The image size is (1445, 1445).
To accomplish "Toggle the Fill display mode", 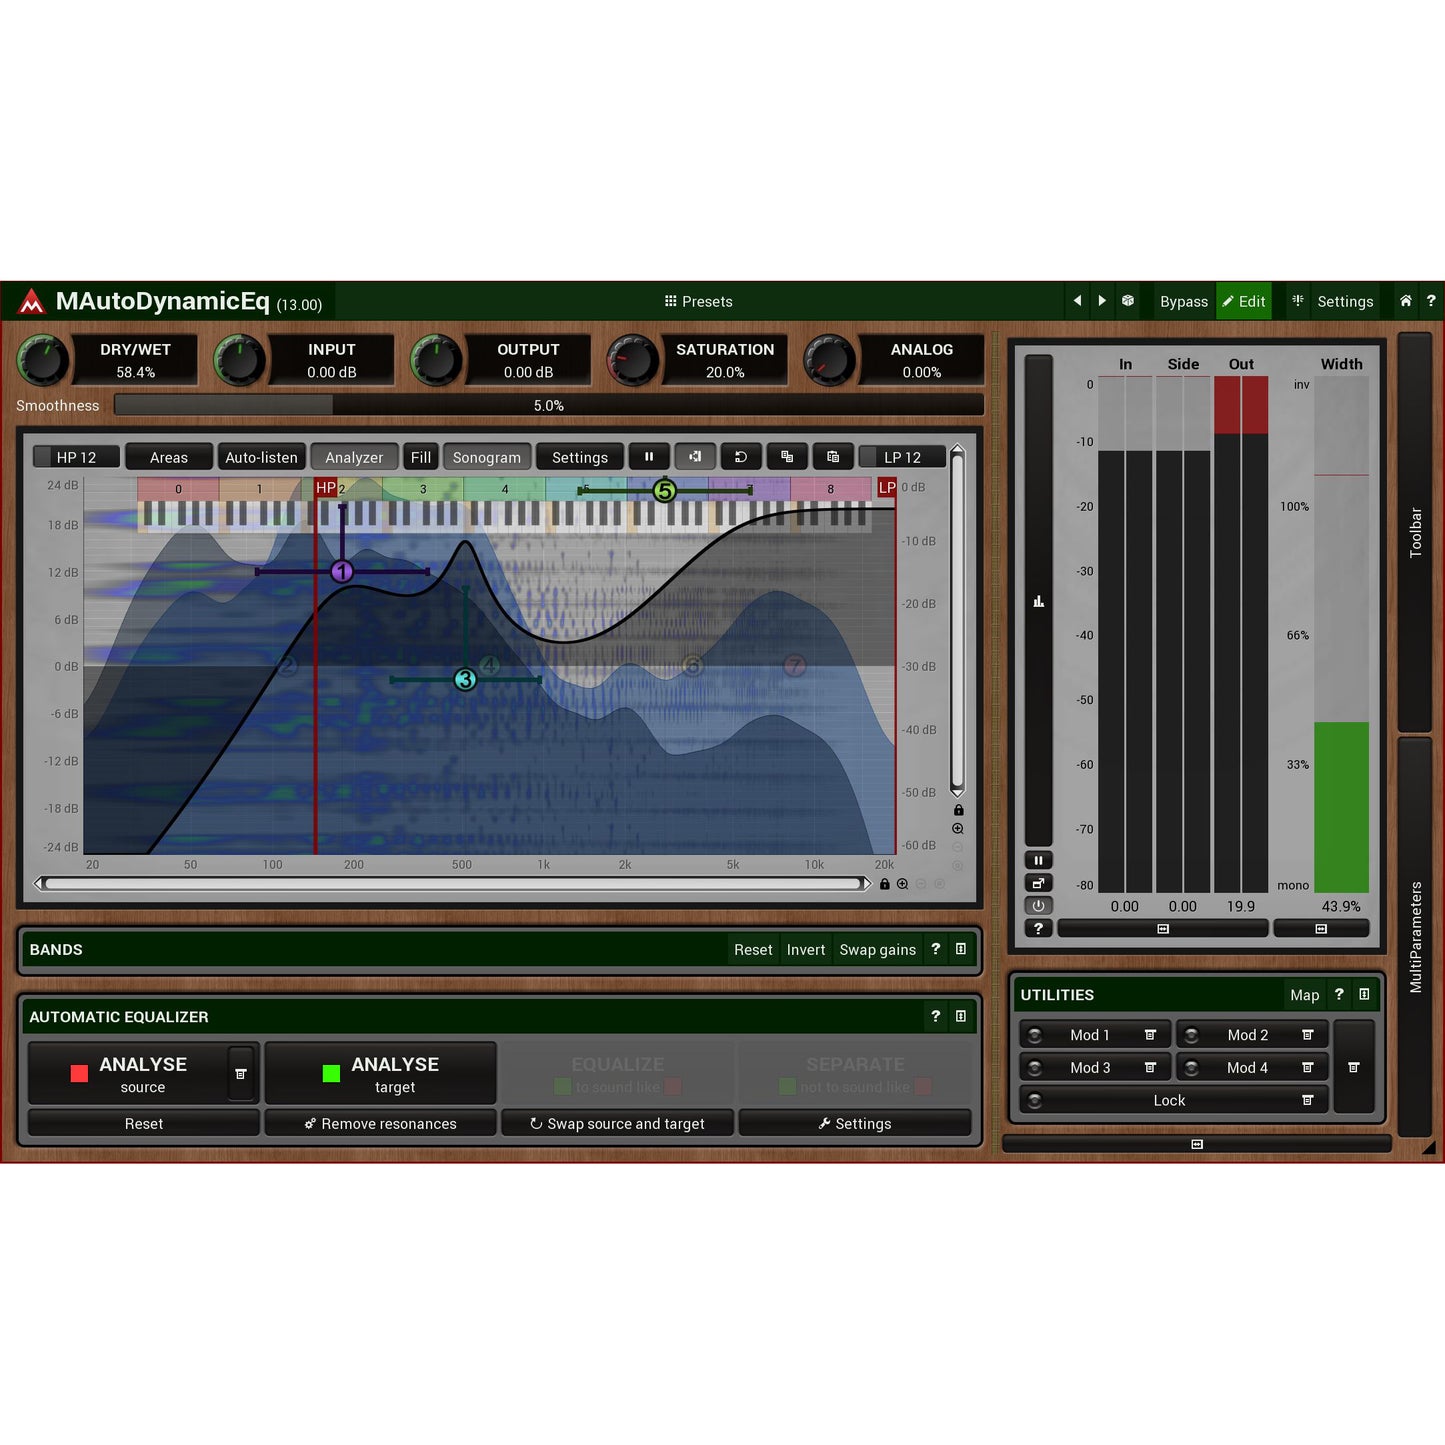I will 420,457.
